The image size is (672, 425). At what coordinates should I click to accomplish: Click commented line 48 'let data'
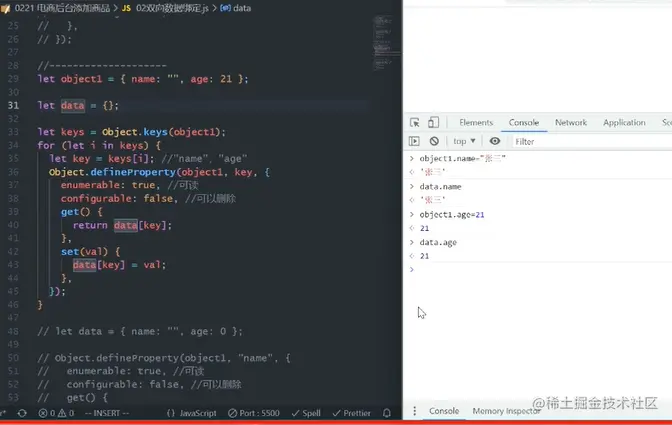(140, 331)
